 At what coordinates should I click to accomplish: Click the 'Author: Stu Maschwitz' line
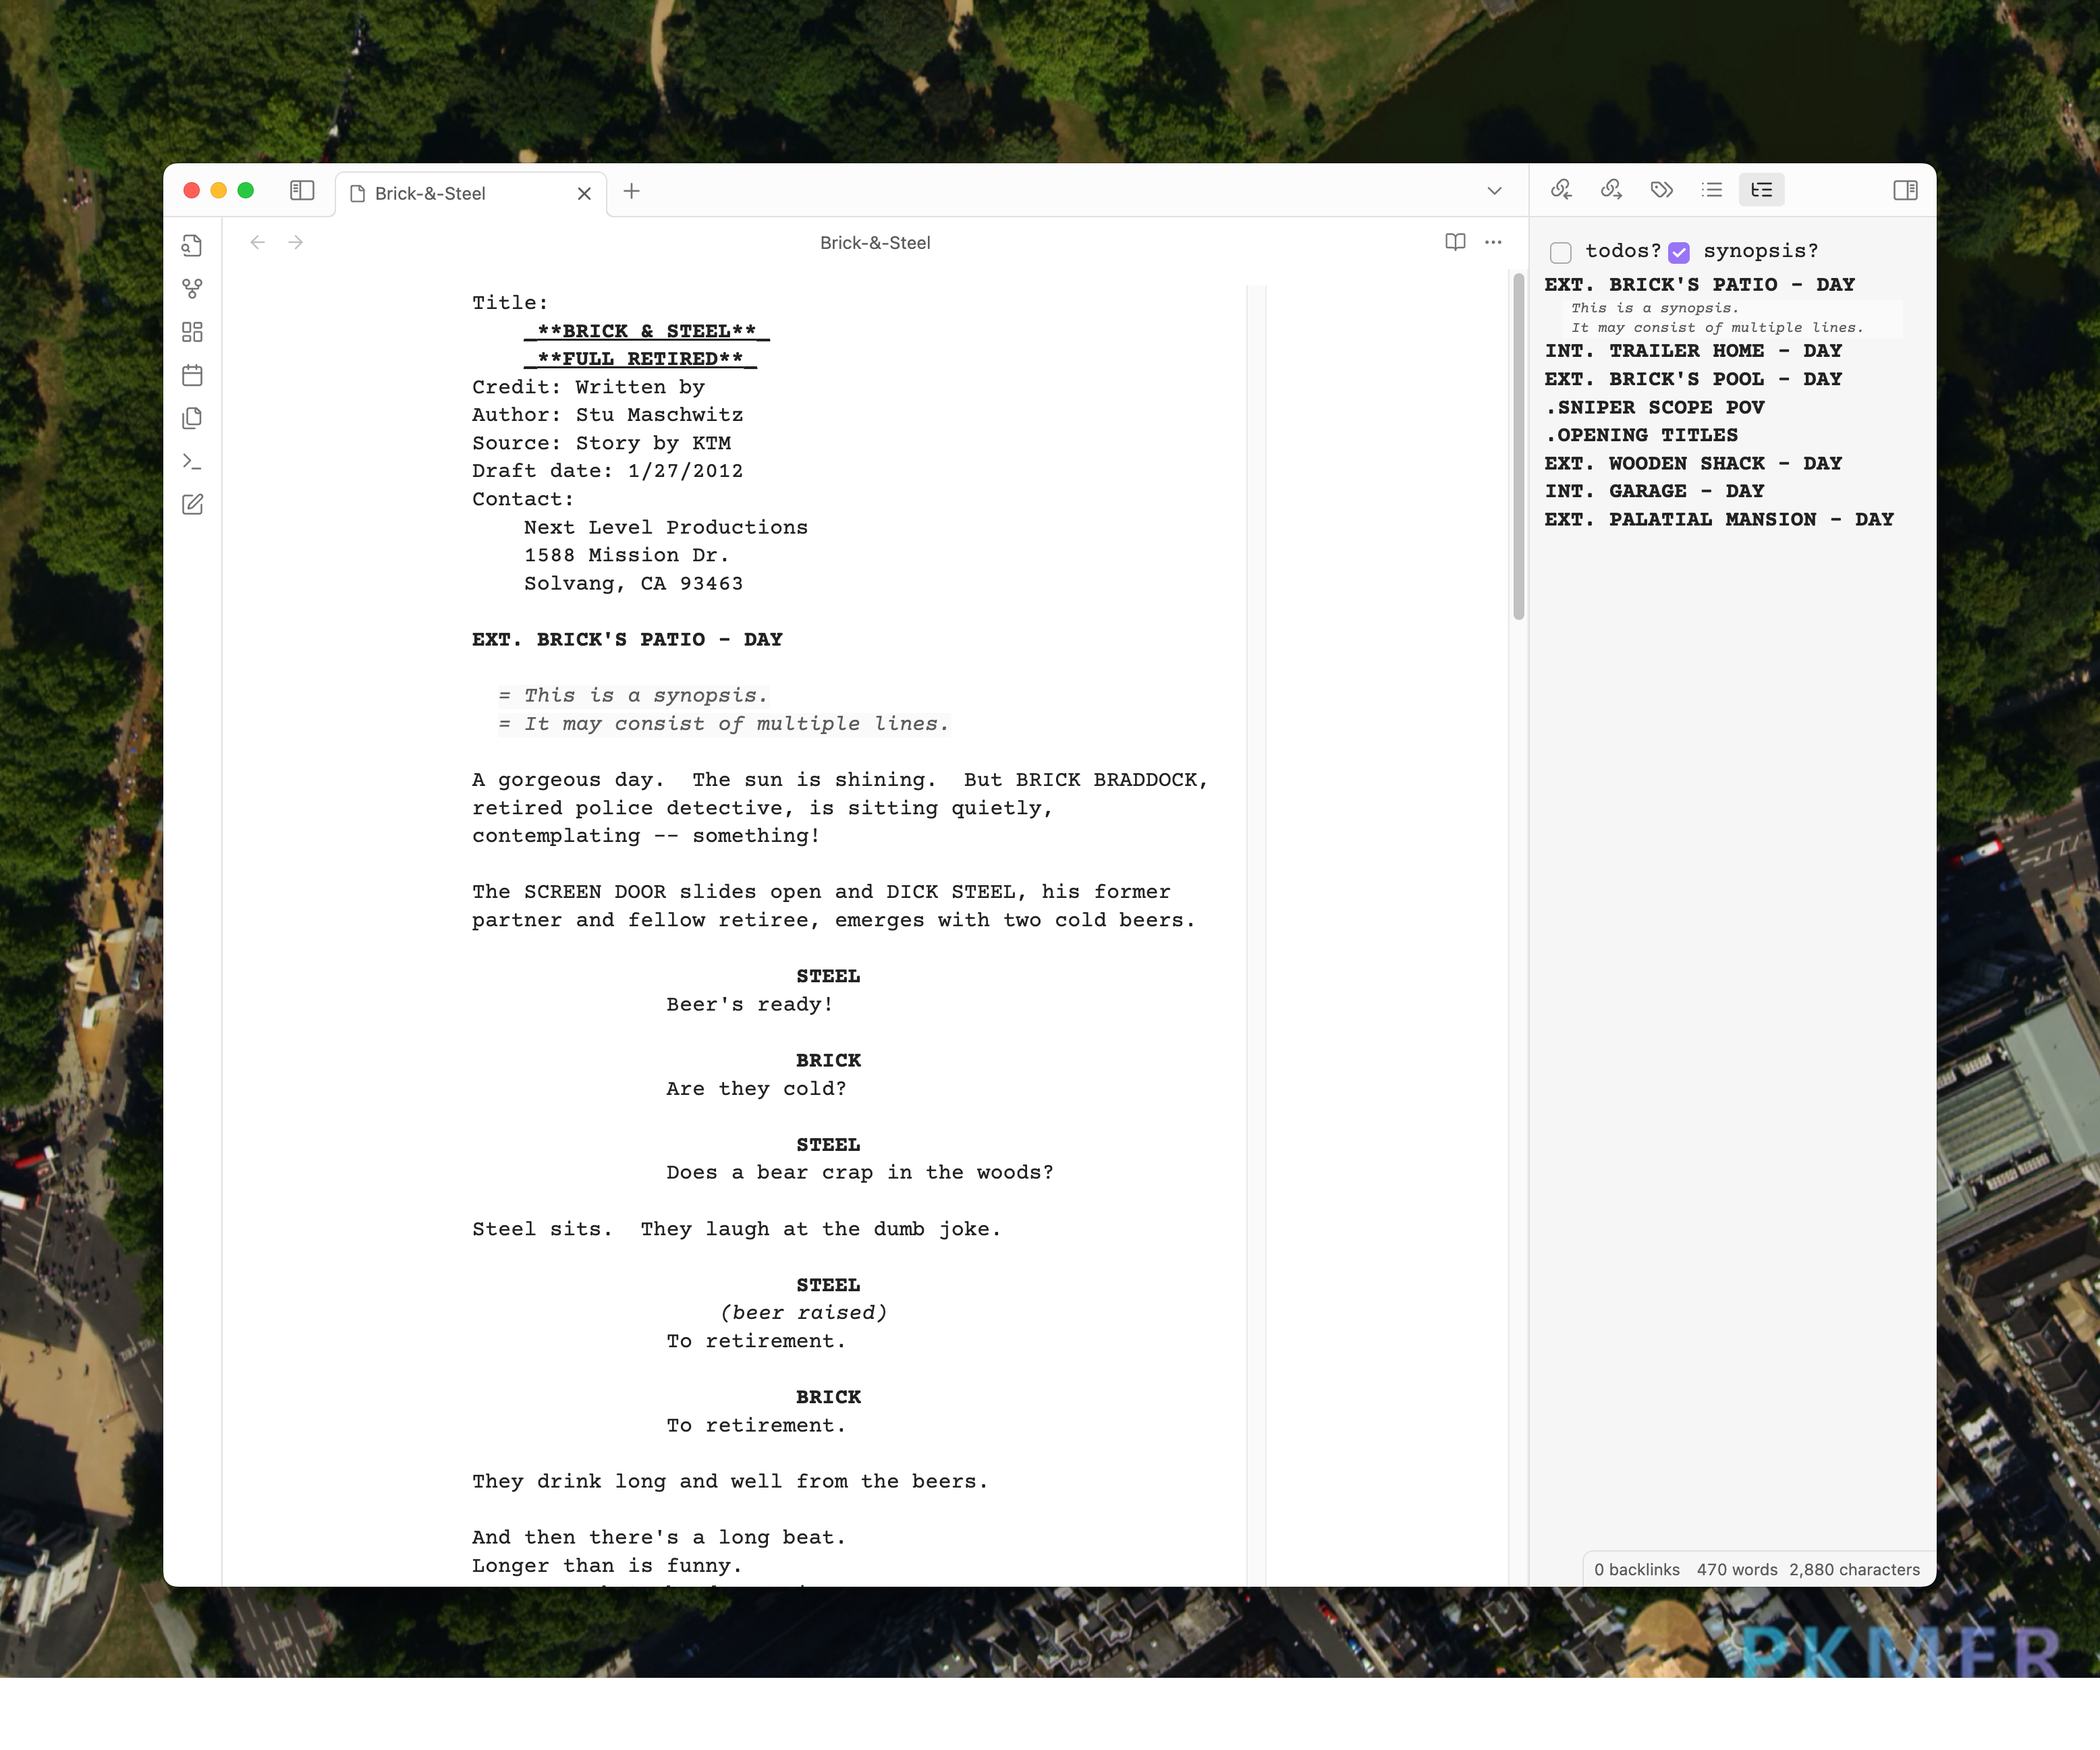pos(607,415)
